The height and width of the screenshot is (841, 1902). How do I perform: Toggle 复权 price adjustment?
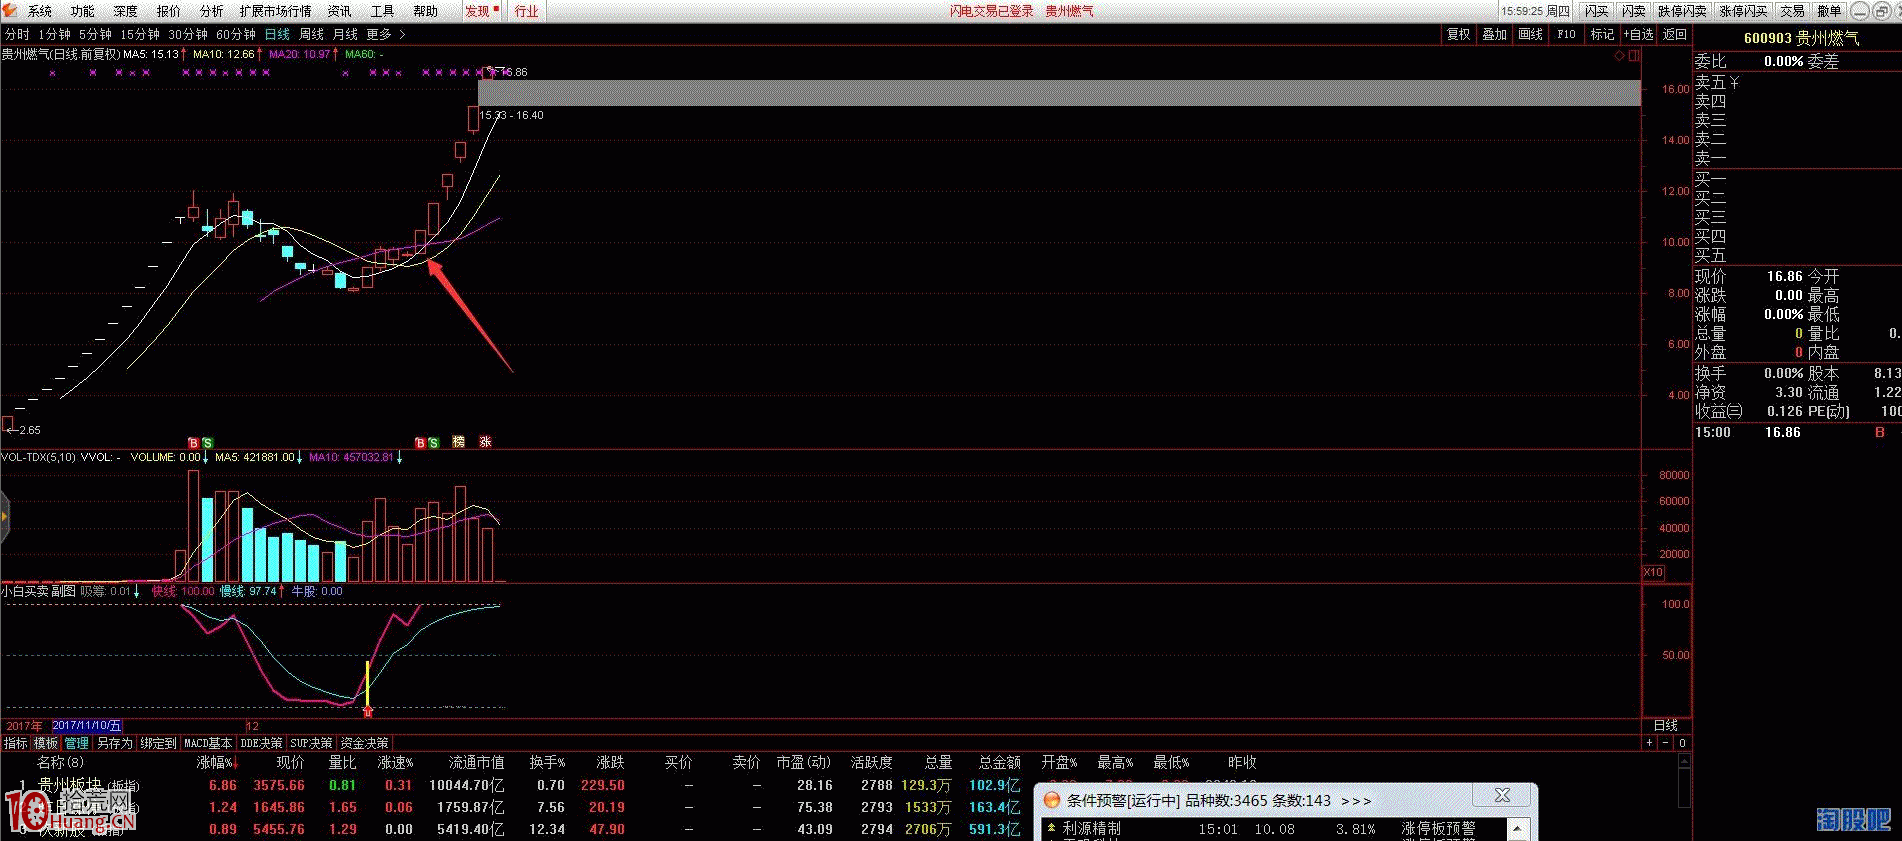[1458, 34]
